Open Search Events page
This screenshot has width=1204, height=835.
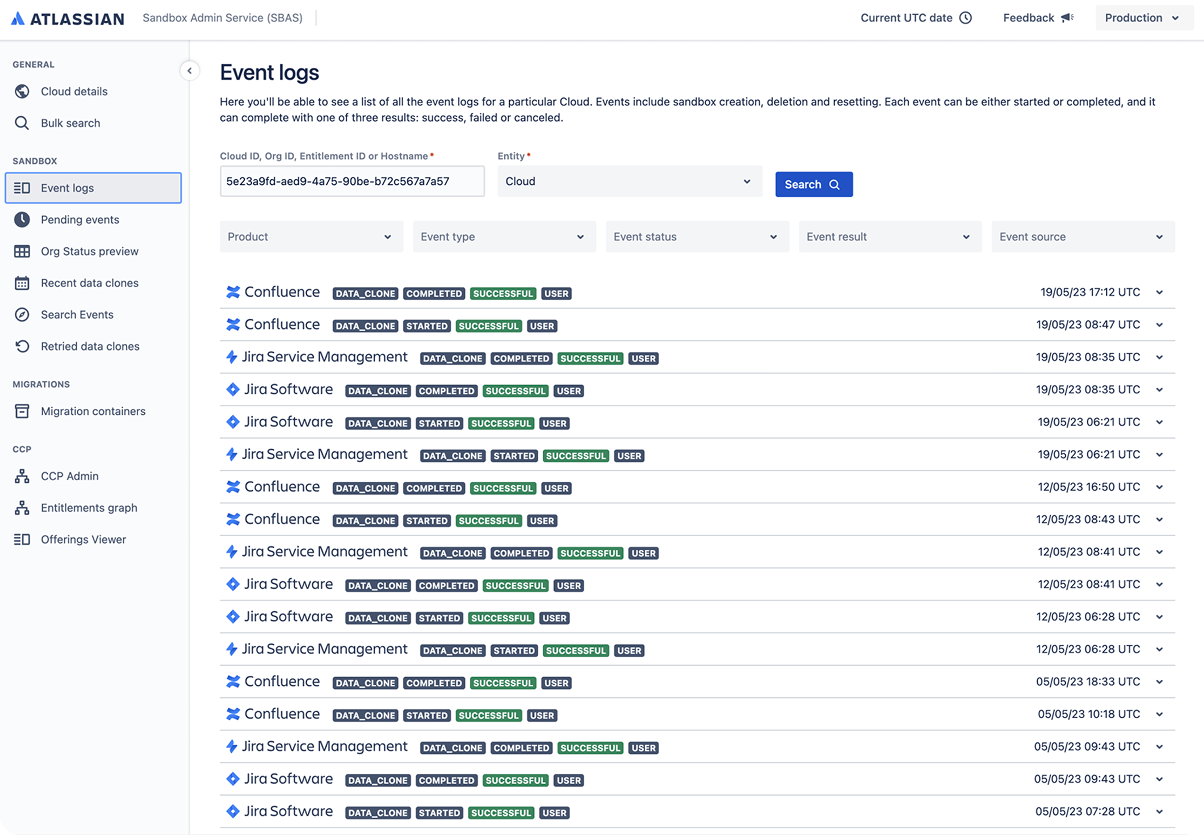coord(93,314)
